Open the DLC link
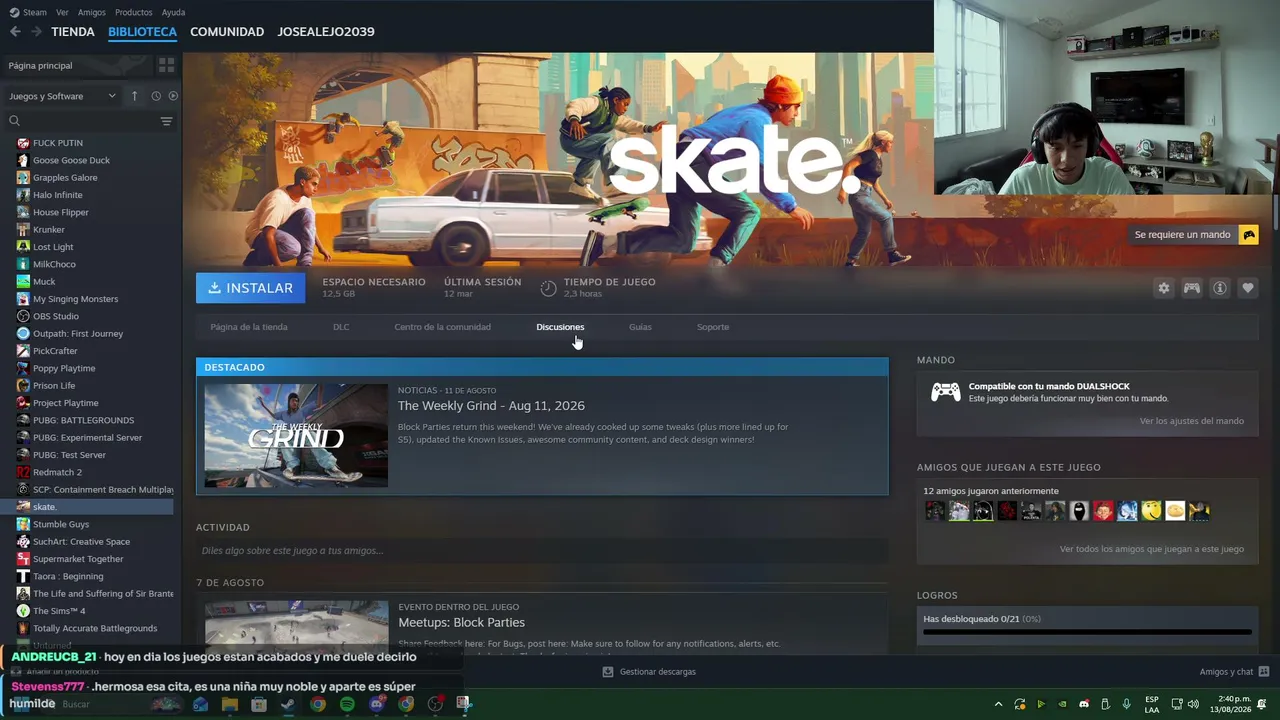This screenshot has width=1280, height=720. click(341, 327)
